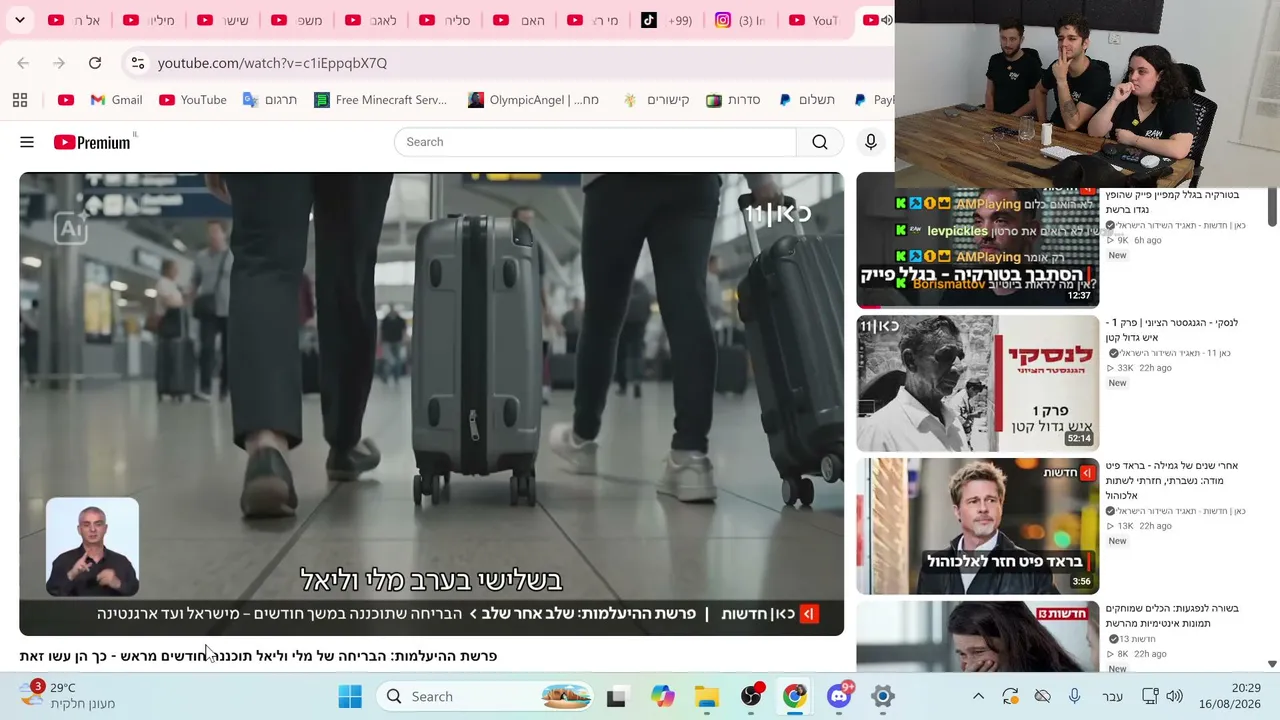This screenshot has height=720, width=1280.
Task: Navigate forward in browser history
Action: pyautogui.click(x=59, y=63)
